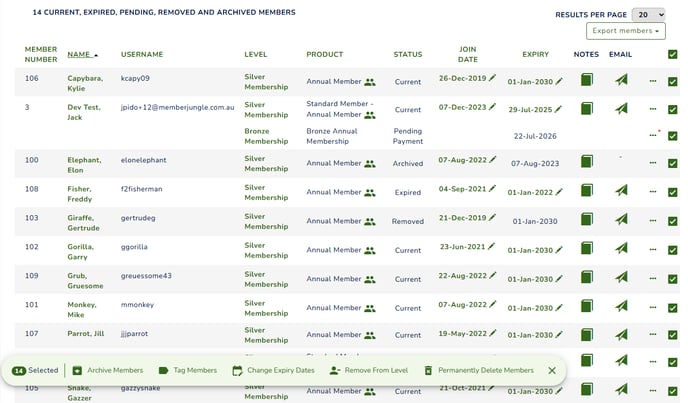Open the Export members dropdown
The width and height of the screenshot is (688, 403).
click(x=626, y=31)
